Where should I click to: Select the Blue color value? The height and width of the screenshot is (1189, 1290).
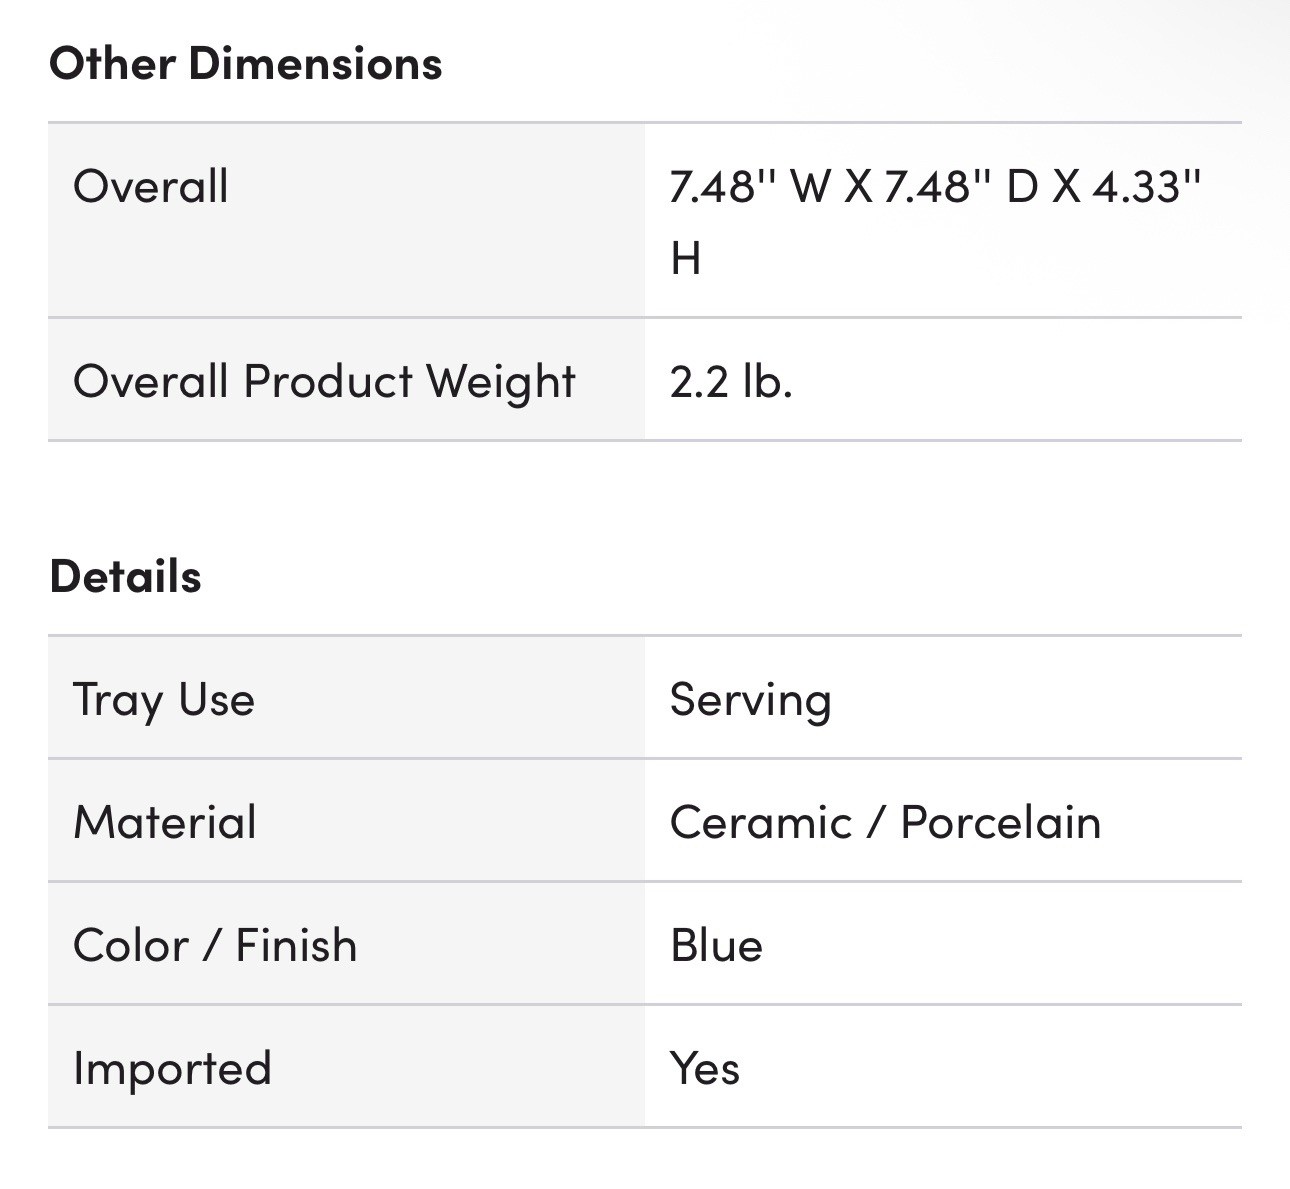coord(716,945)
